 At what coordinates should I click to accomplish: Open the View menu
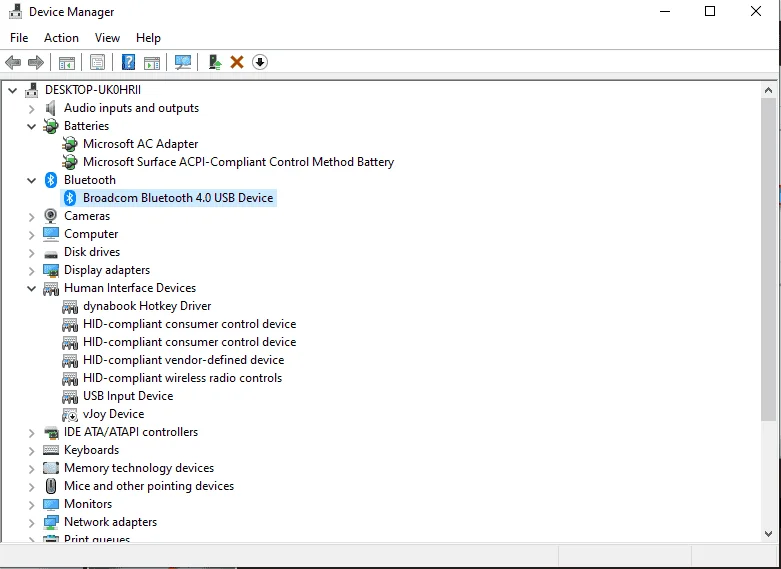click(107, 38)
